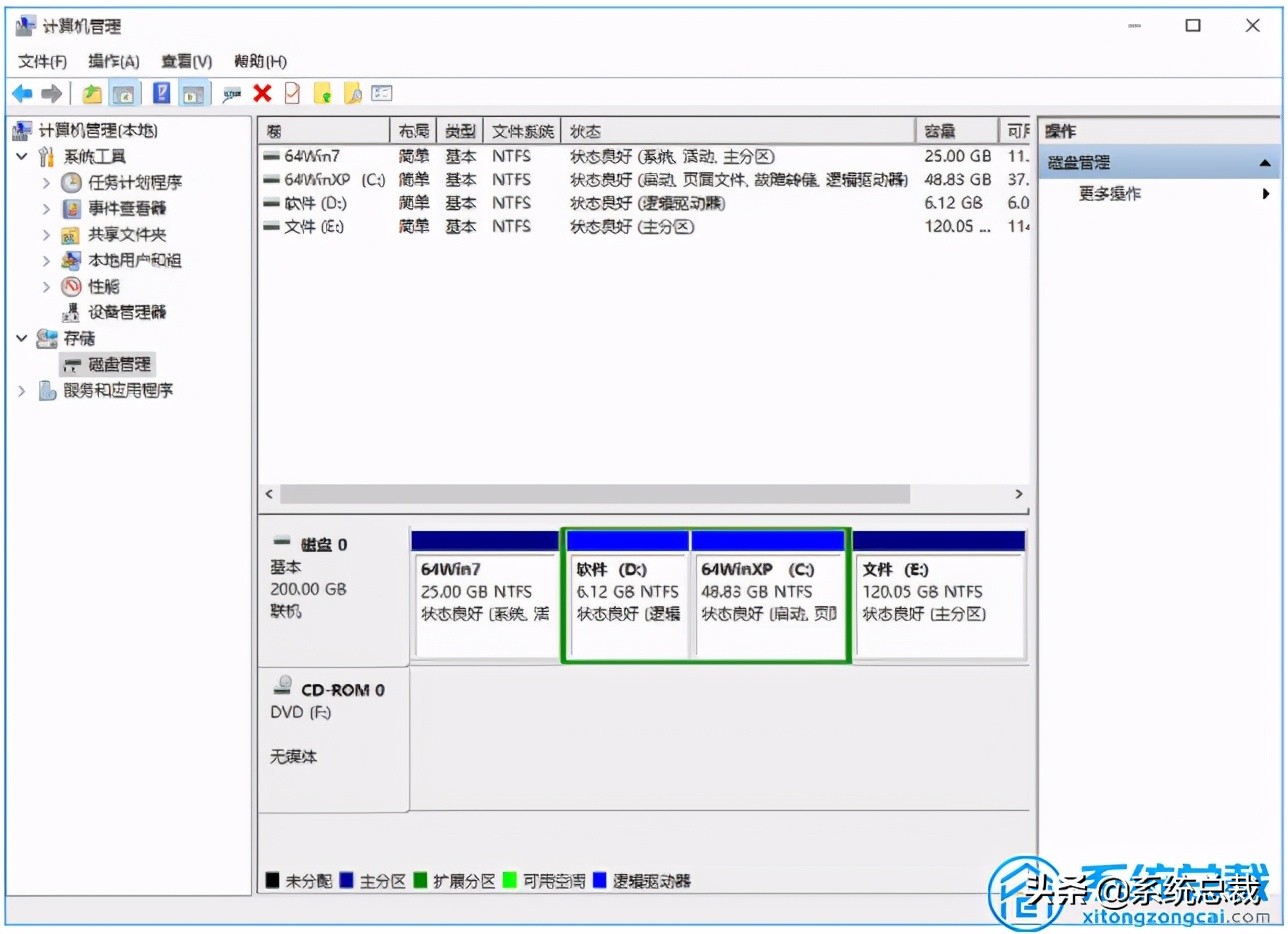The width and height of the screenshot is (1288, 934).
Task: Collapse the 磁盘管理 section in the Operations pane
Action: point(1267,161)
